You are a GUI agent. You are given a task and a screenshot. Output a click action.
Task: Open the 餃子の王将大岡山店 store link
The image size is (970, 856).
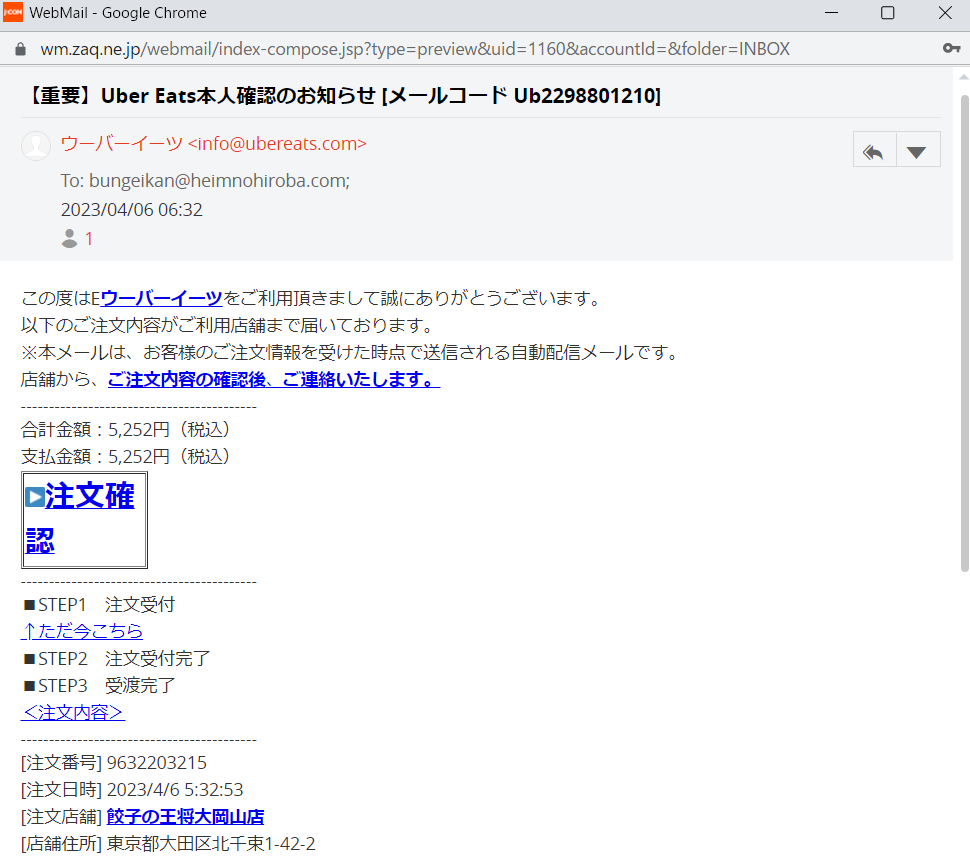coord(186,817)
